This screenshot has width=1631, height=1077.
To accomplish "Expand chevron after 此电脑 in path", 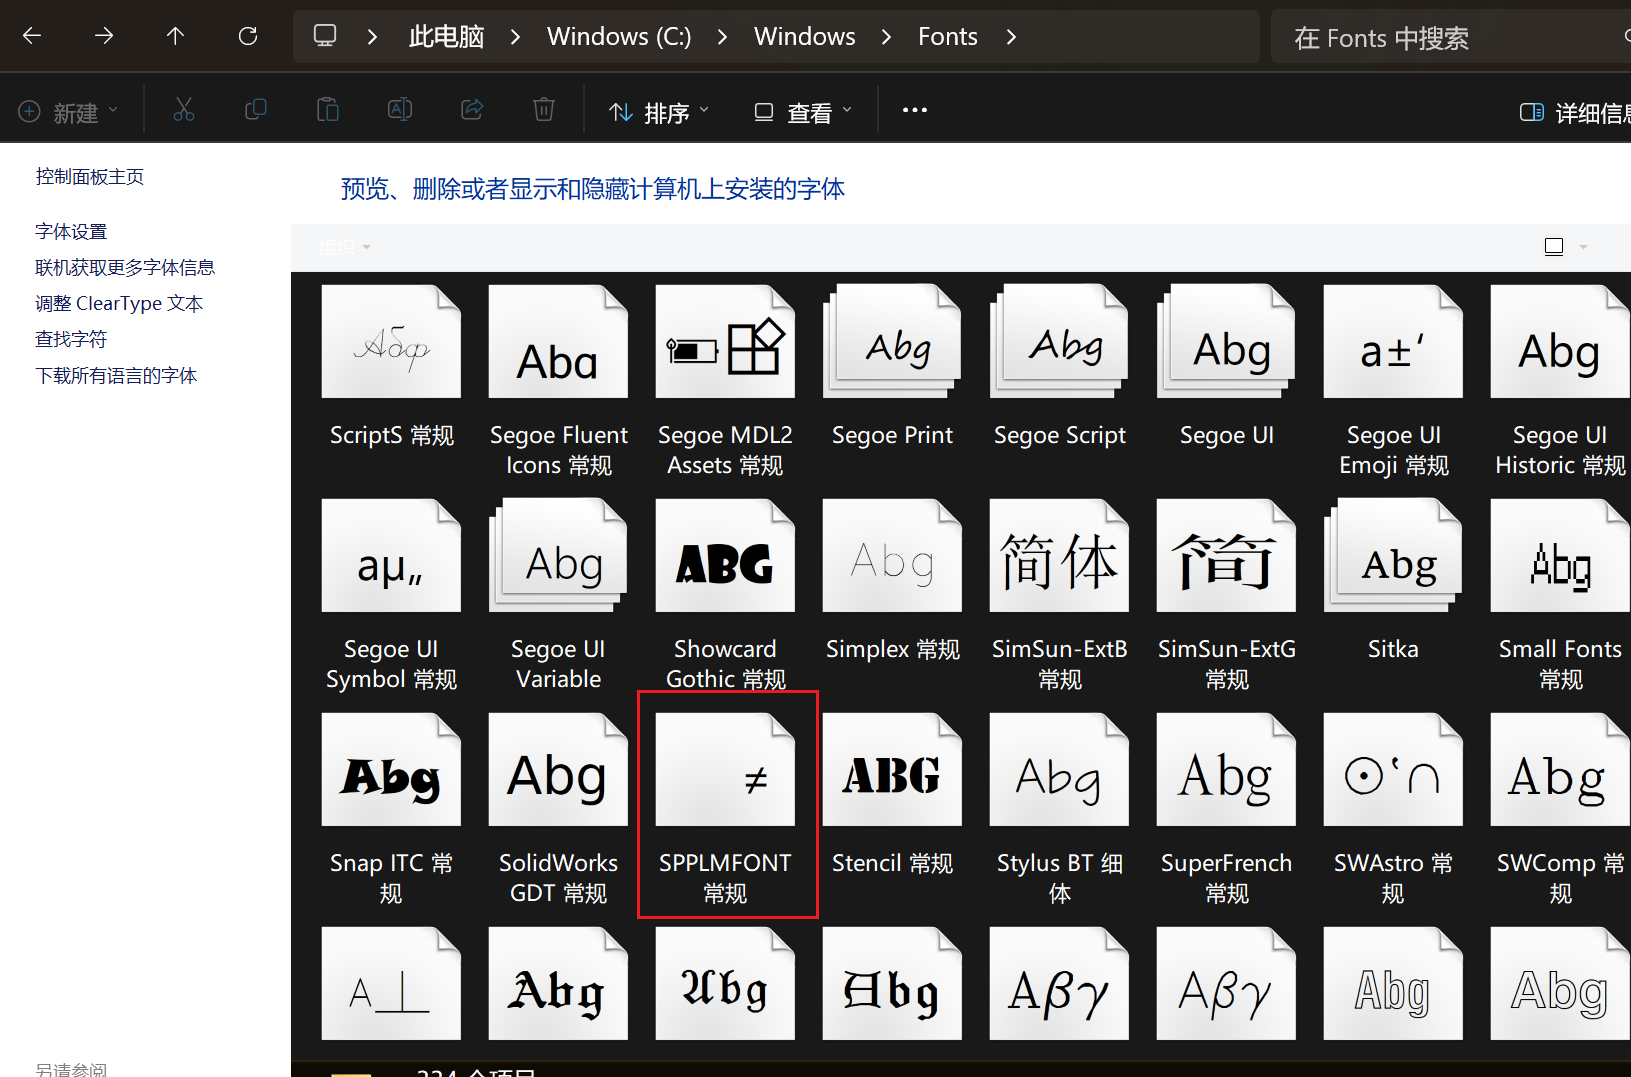I will 515,37.
